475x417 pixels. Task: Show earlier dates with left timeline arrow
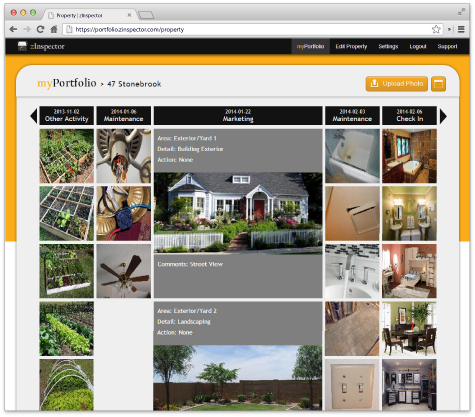coord(34,116)
